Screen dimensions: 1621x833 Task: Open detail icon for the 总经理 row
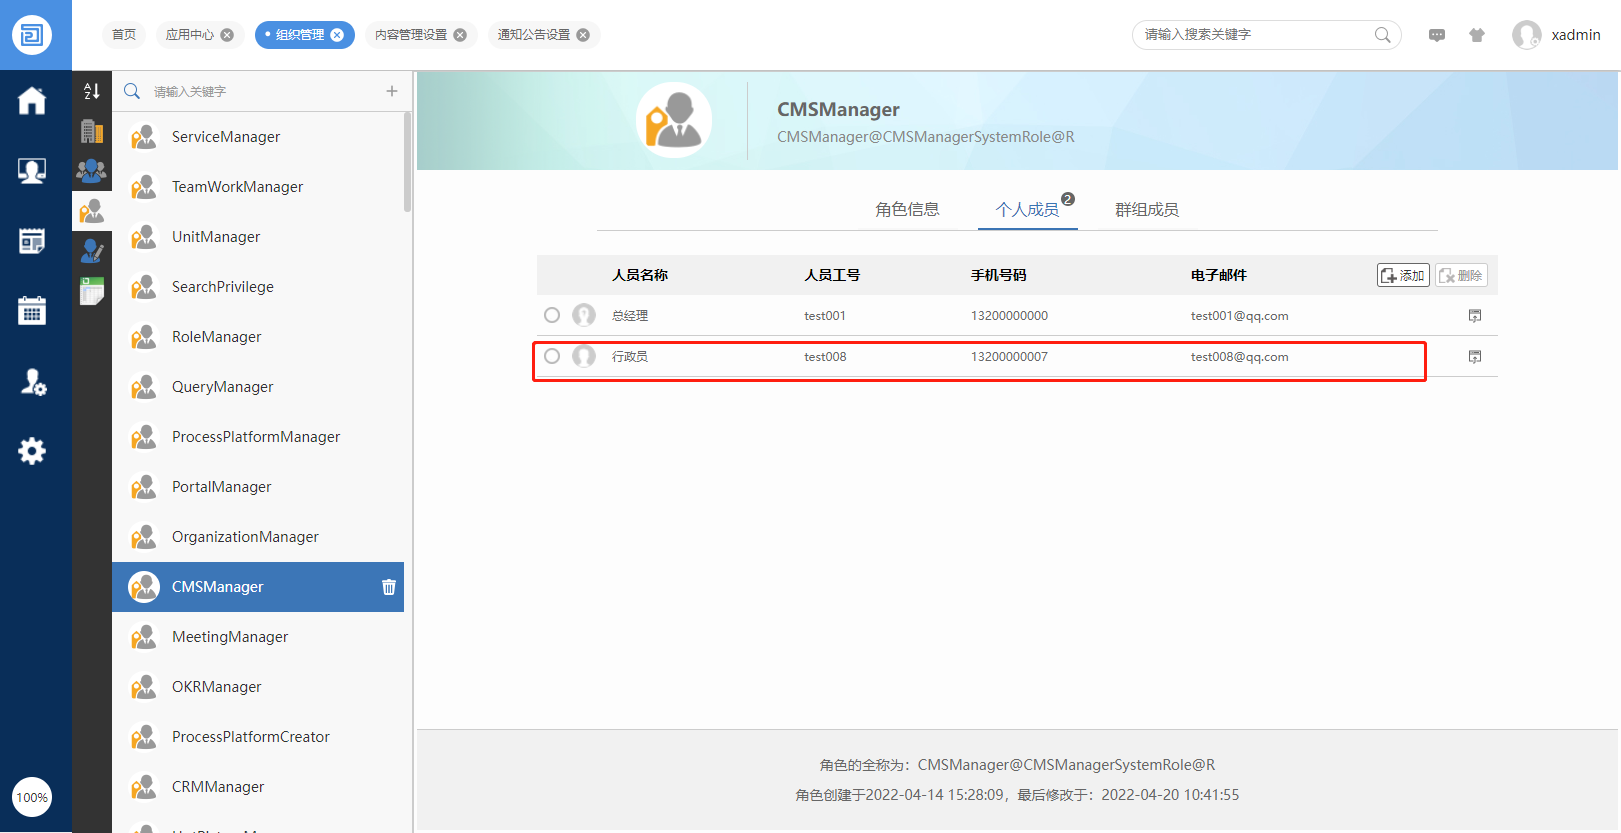1475,316
